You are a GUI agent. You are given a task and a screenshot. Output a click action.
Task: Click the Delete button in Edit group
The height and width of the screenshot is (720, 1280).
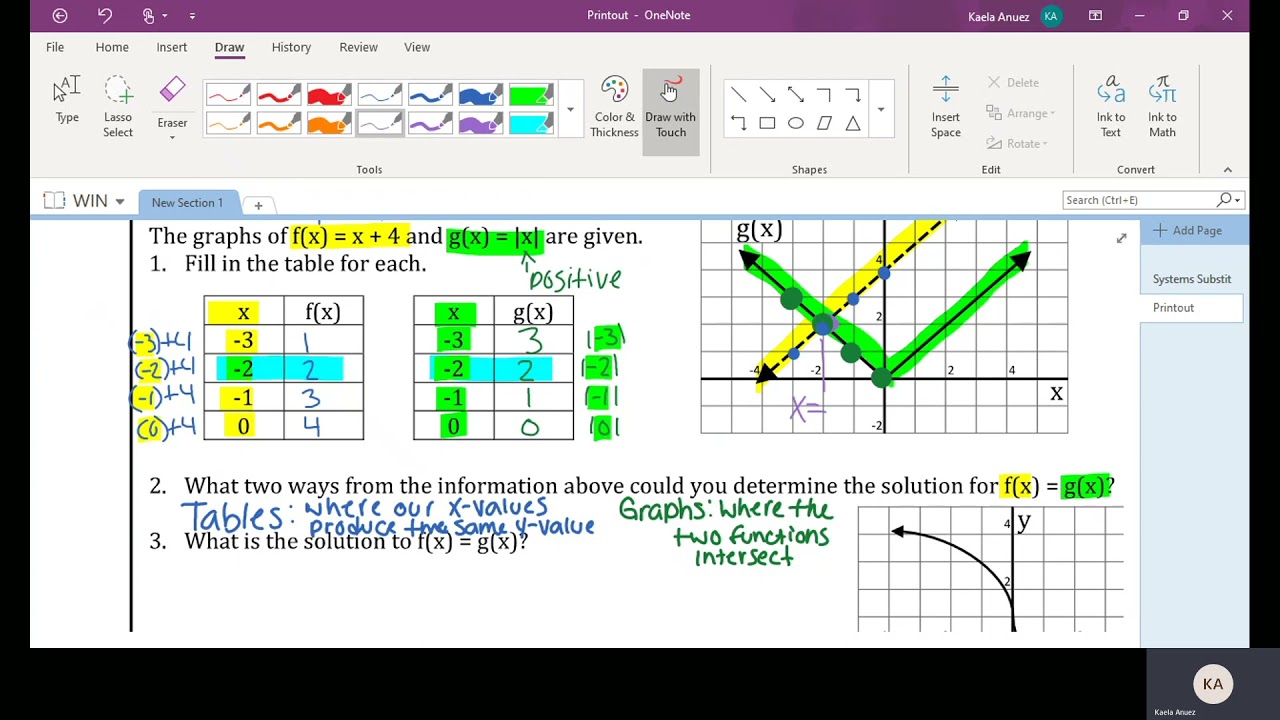click(1013, 83)
